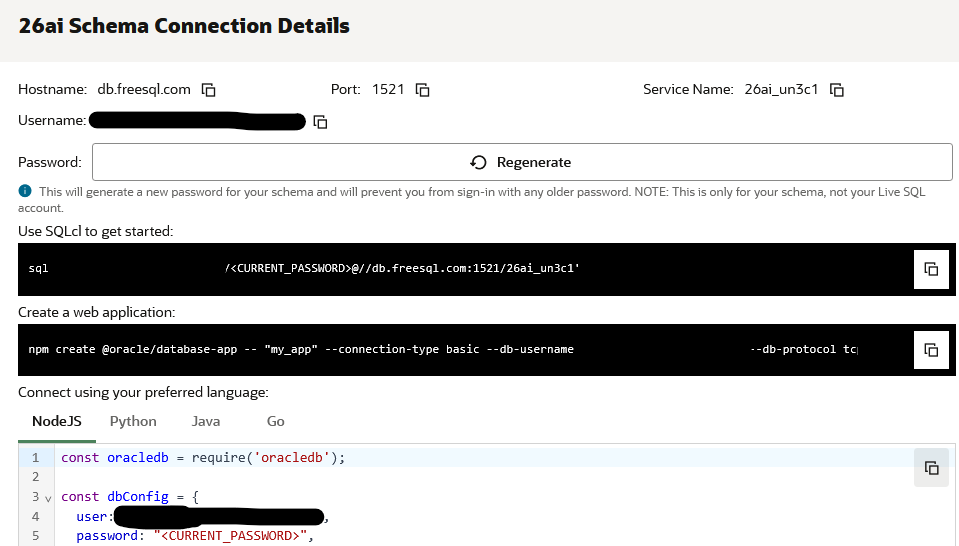Regenerate the schema password
The image size is (959, 546).
coord(521,162)
